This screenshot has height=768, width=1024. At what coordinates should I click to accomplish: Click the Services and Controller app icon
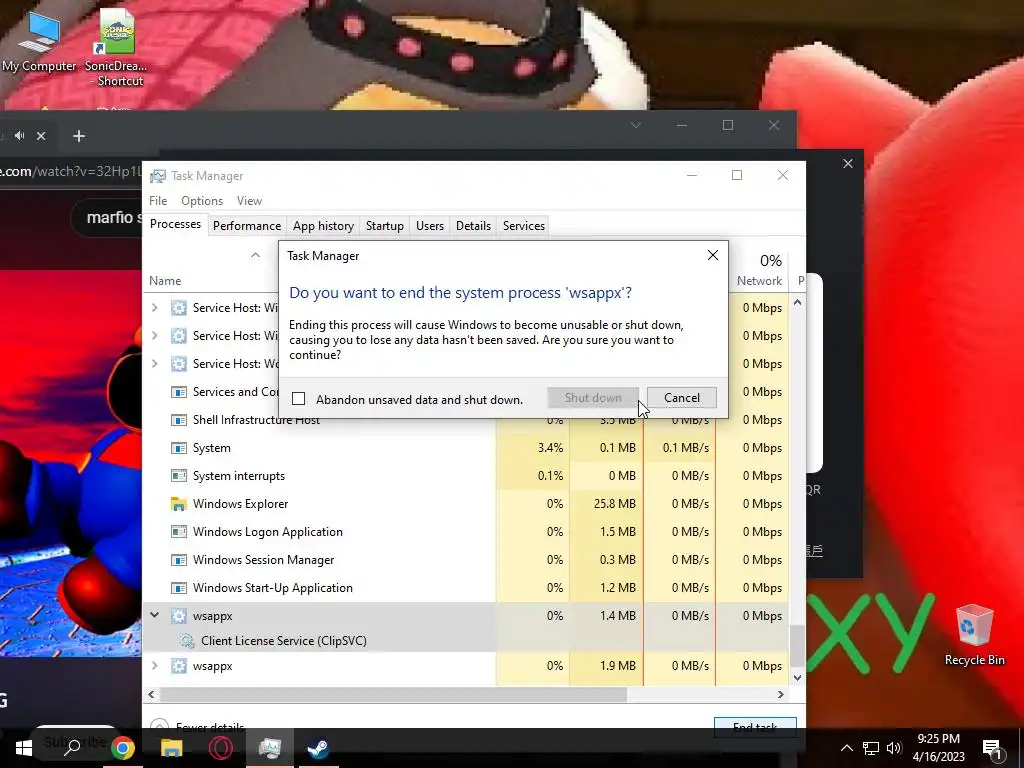coord(178,392)
